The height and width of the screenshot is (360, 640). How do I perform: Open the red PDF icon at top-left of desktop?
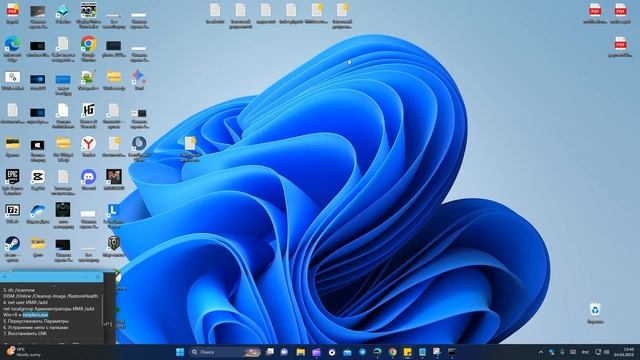tap(12, 10)
